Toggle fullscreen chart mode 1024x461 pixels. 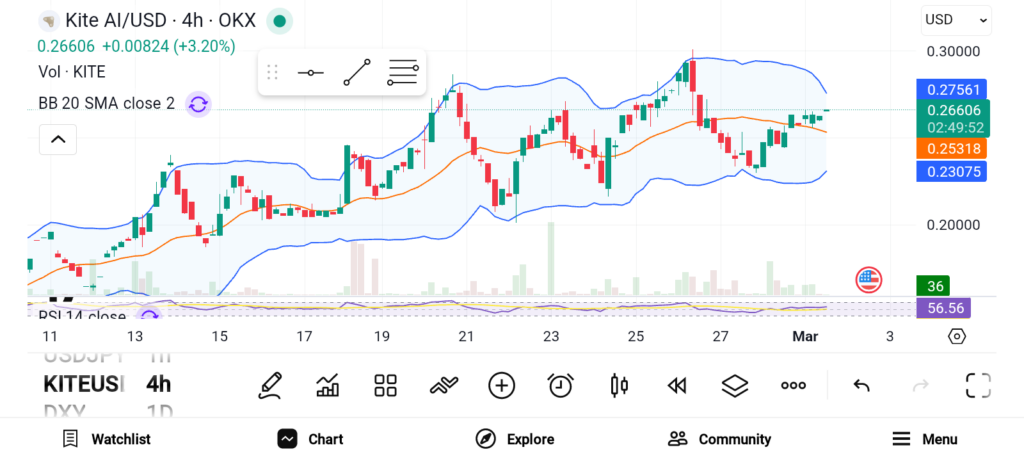[977, 385]
